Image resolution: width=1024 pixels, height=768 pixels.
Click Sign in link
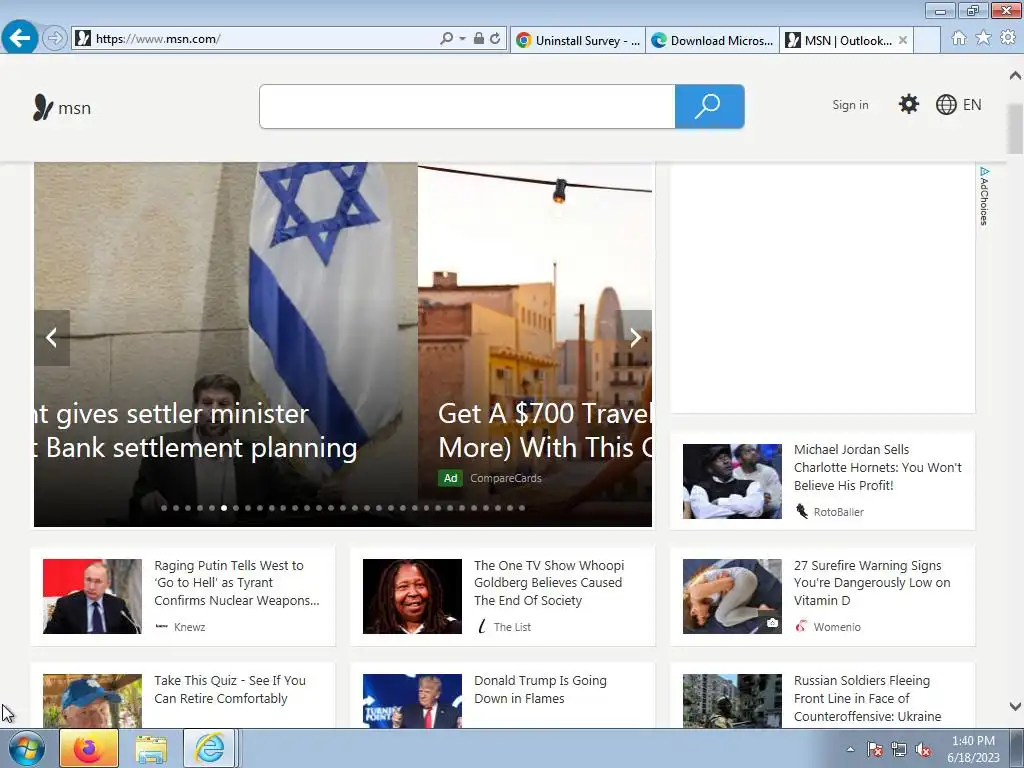[850, 104]
